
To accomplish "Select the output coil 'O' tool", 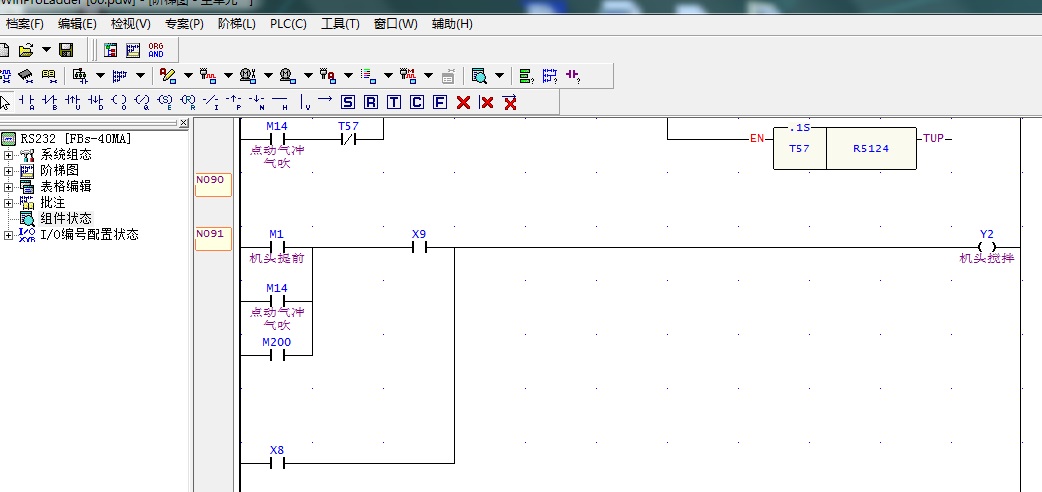I will click(119, 102).
